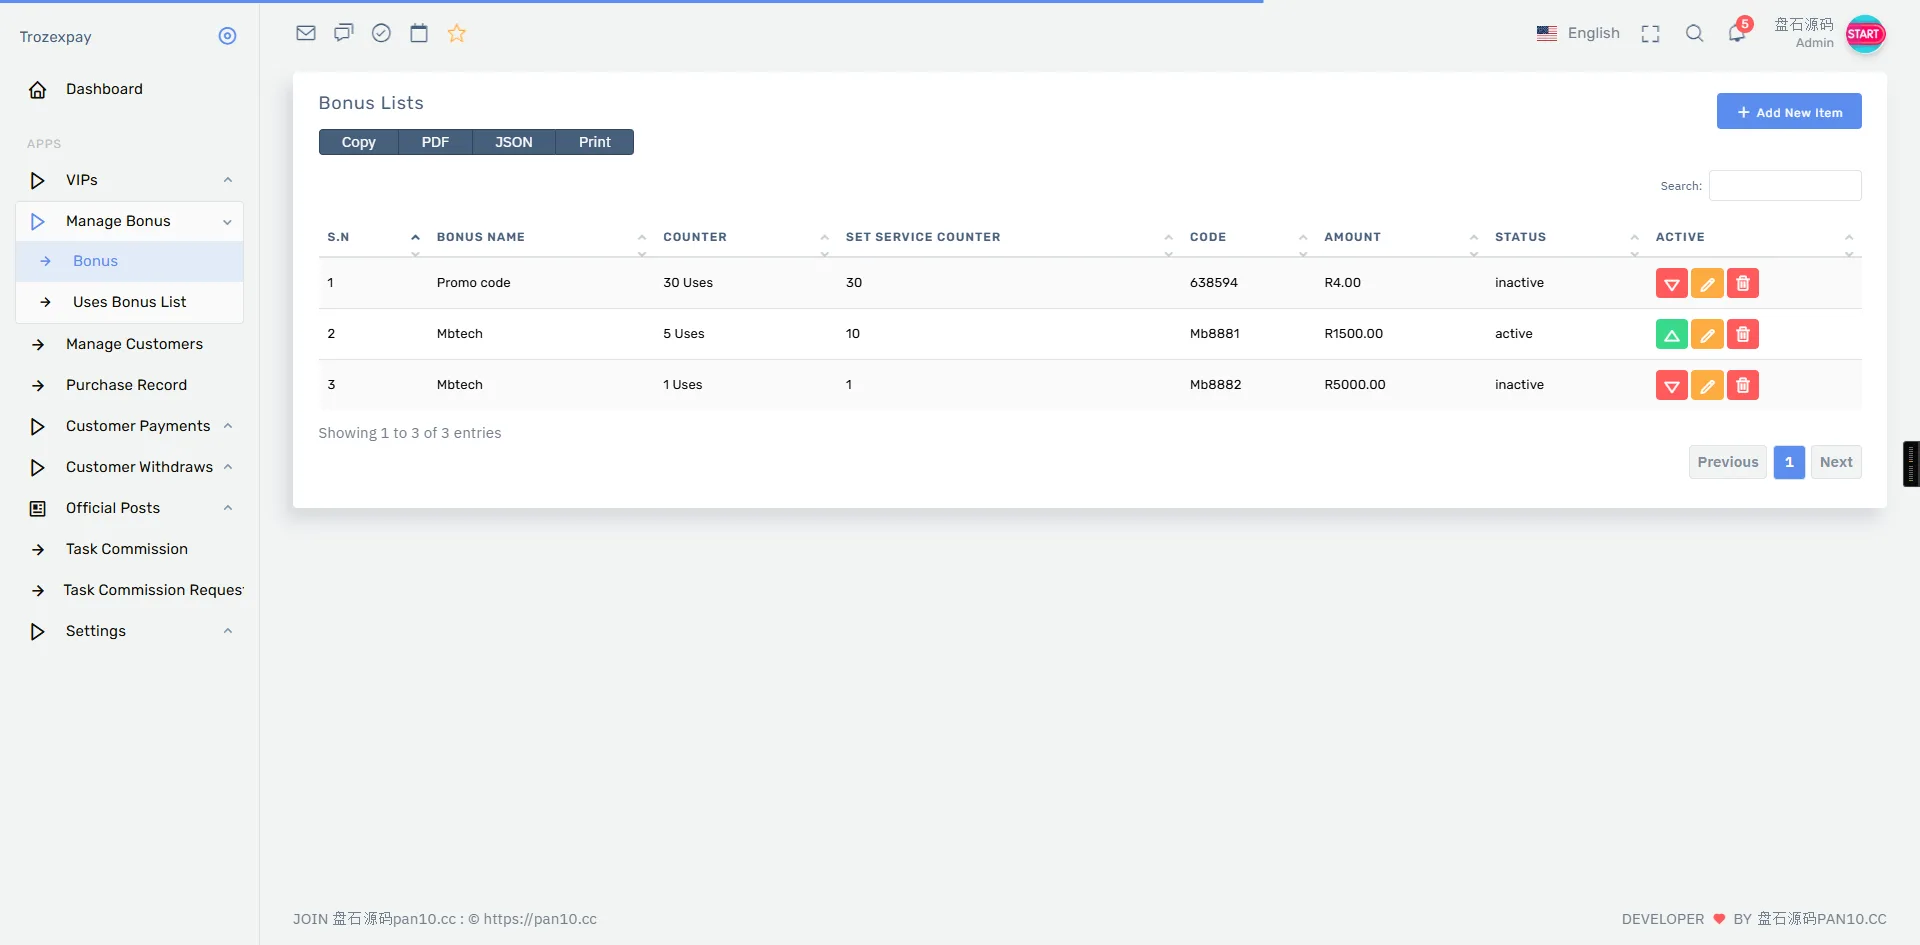Viewport: 1920px width, 945px height.
Task: Export the list as JSON
Action: [x=513, y=142]
